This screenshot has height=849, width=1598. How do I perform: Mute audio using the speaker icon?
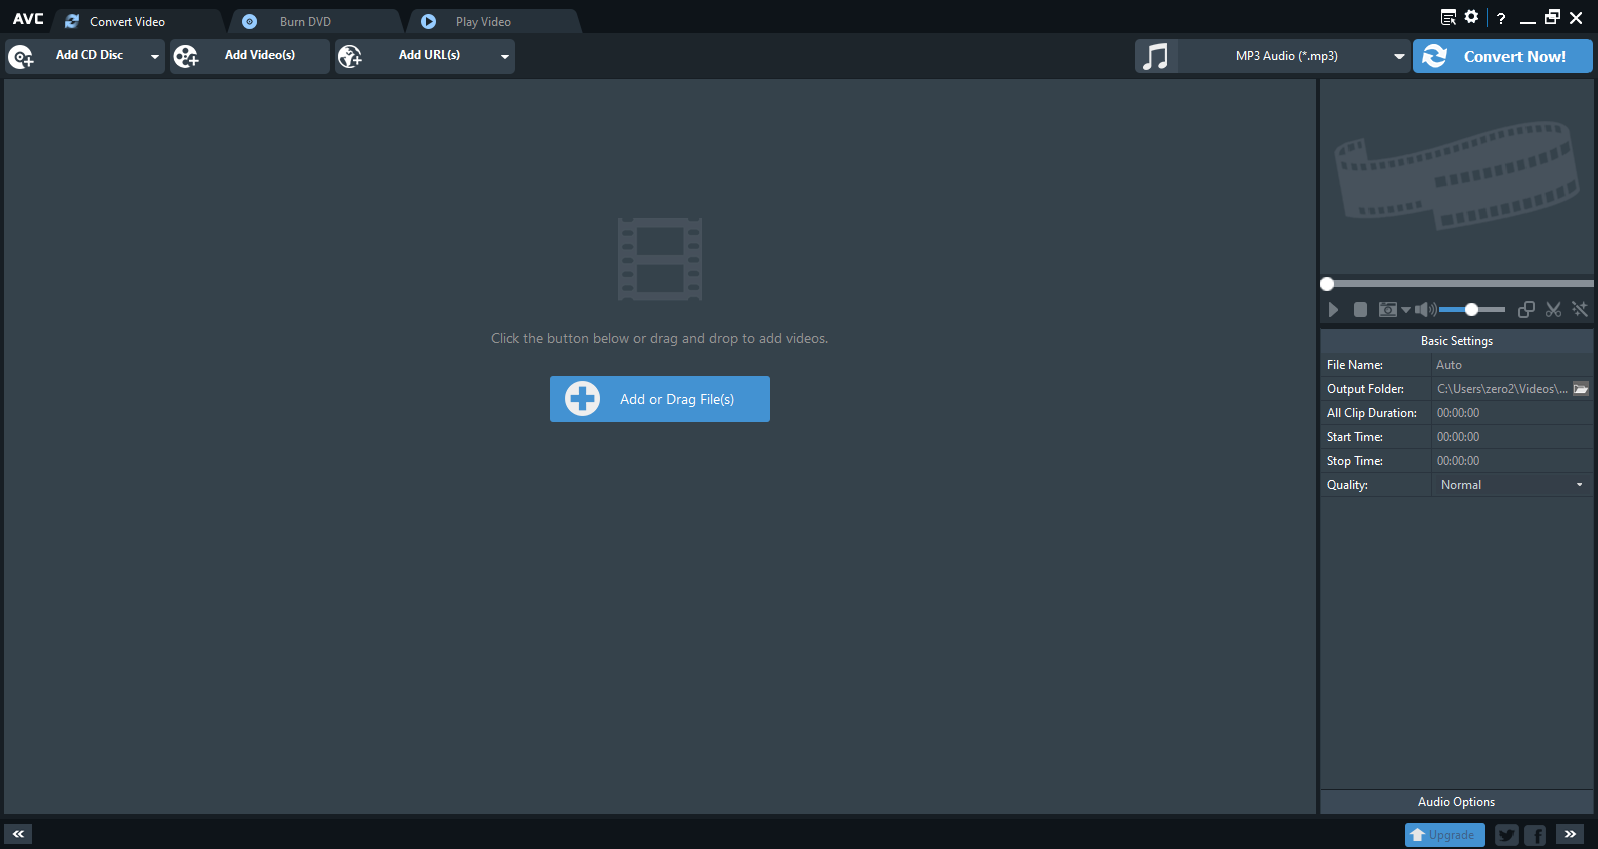click(x=1425, y=310)
